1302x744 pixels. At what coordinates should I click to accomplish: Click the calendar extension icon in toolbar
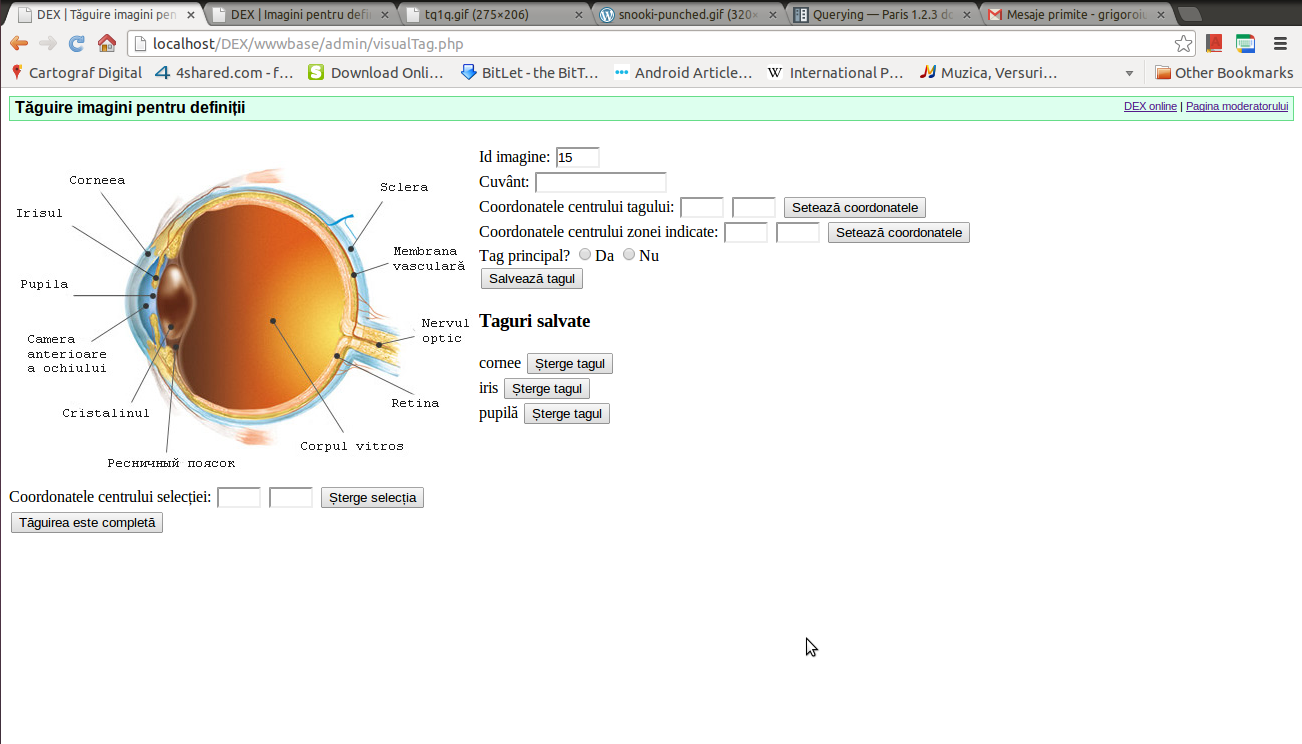[1245, 44]
